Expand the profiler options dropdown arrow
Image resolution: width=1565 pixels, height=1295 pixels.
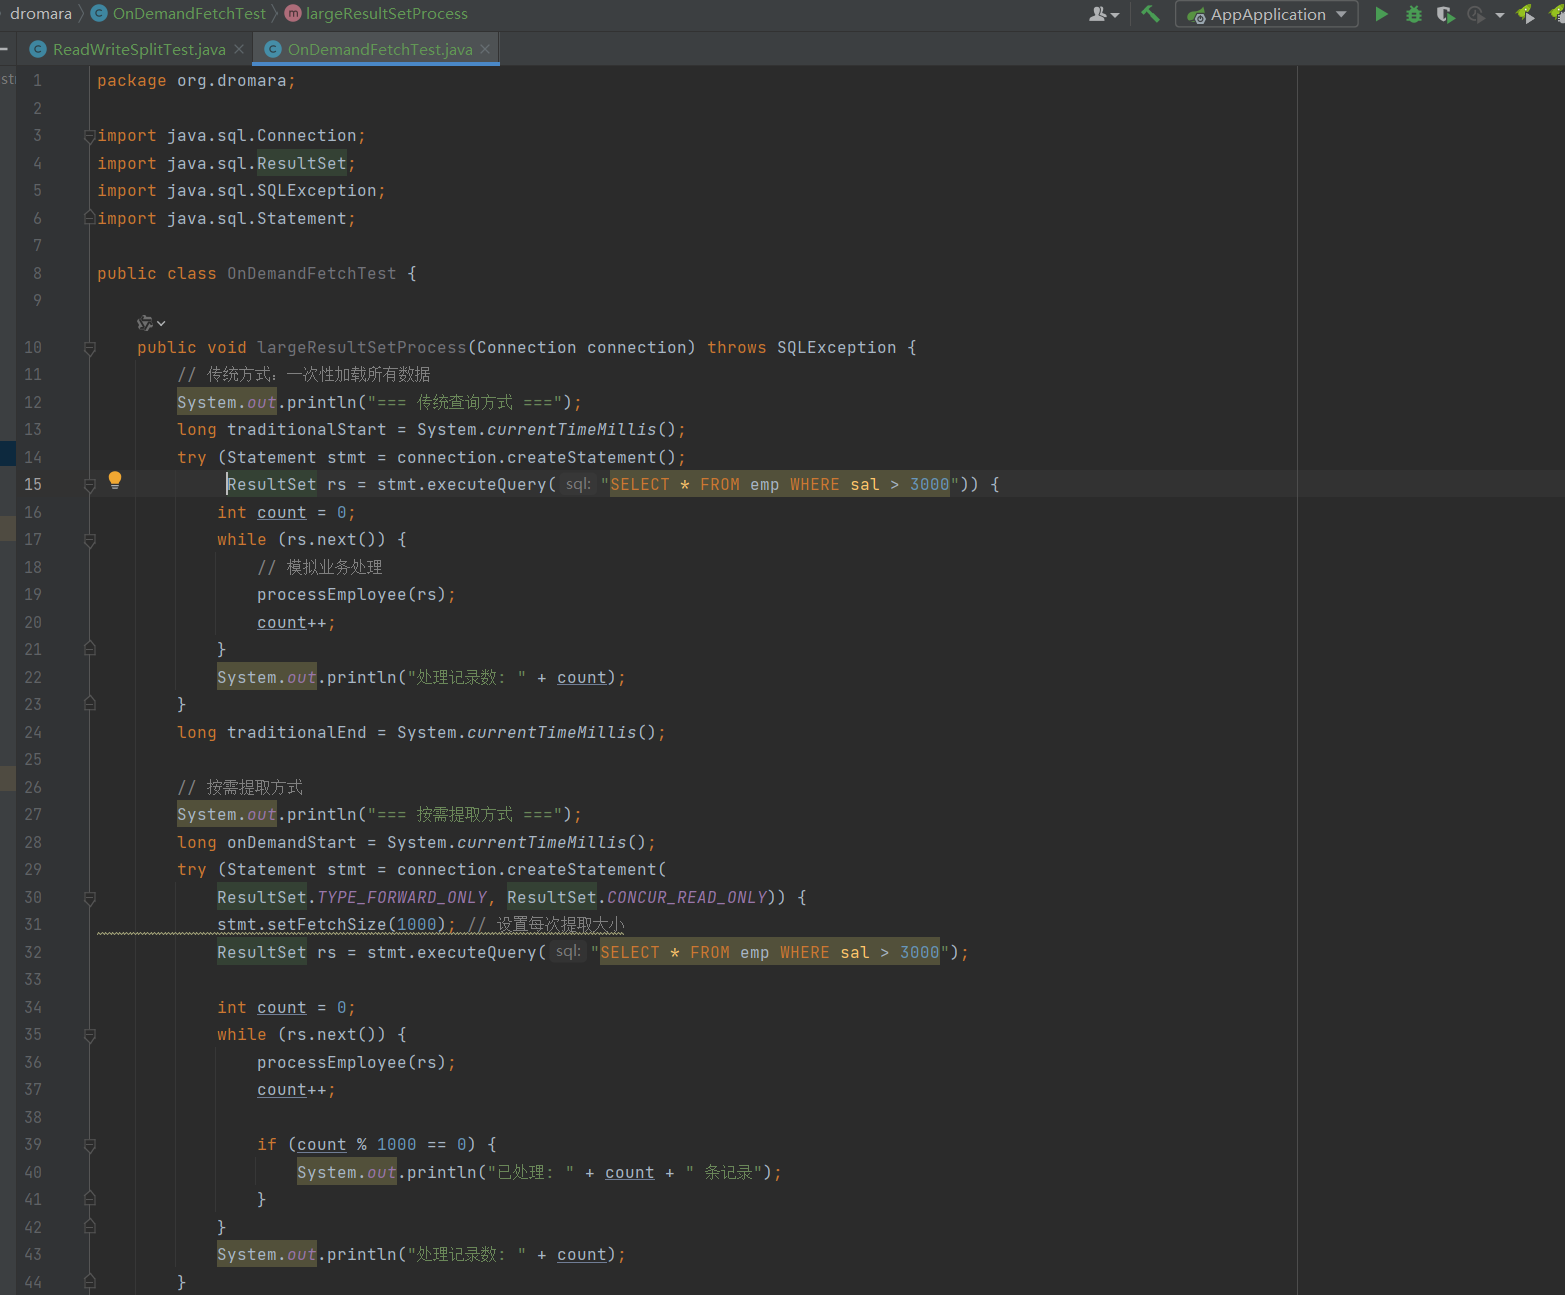1499,15
